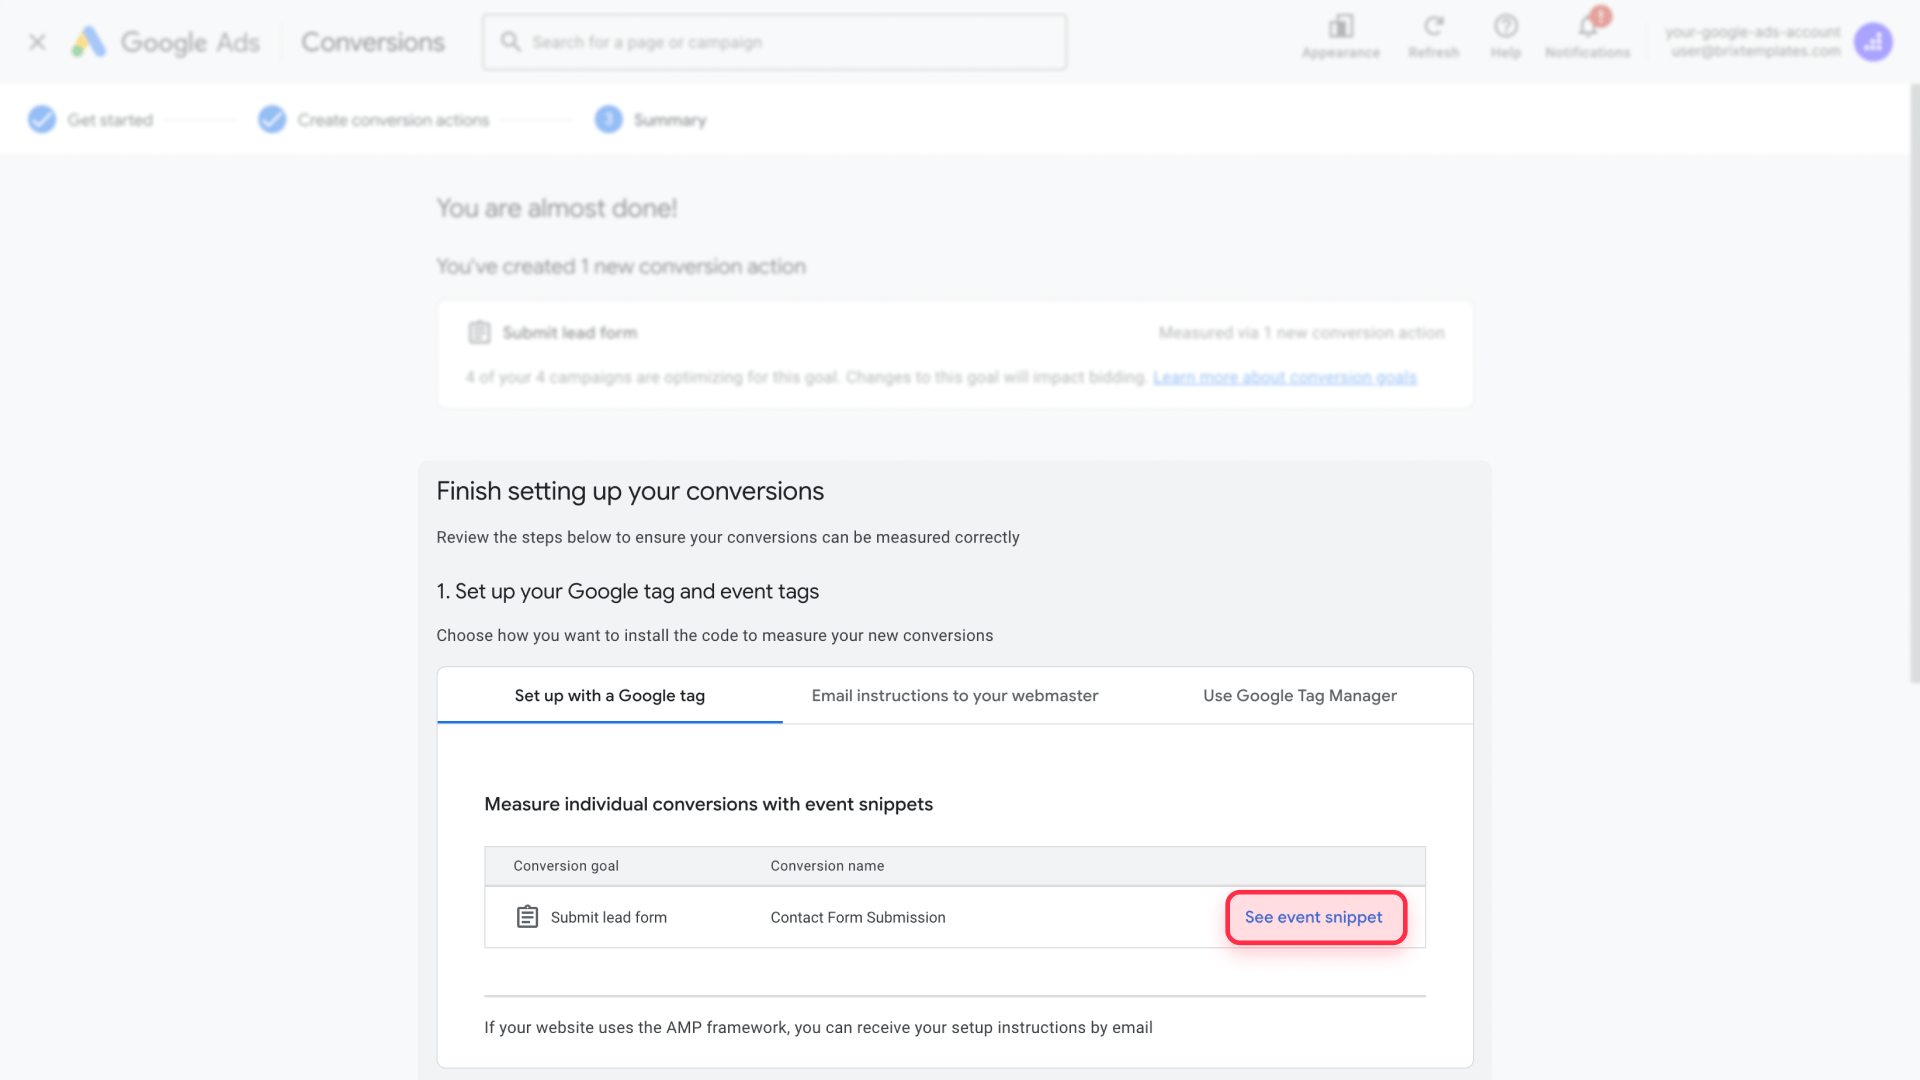
Task: Switch to Email instructions to your webmaster tab
Action: (x=954, y=695)
